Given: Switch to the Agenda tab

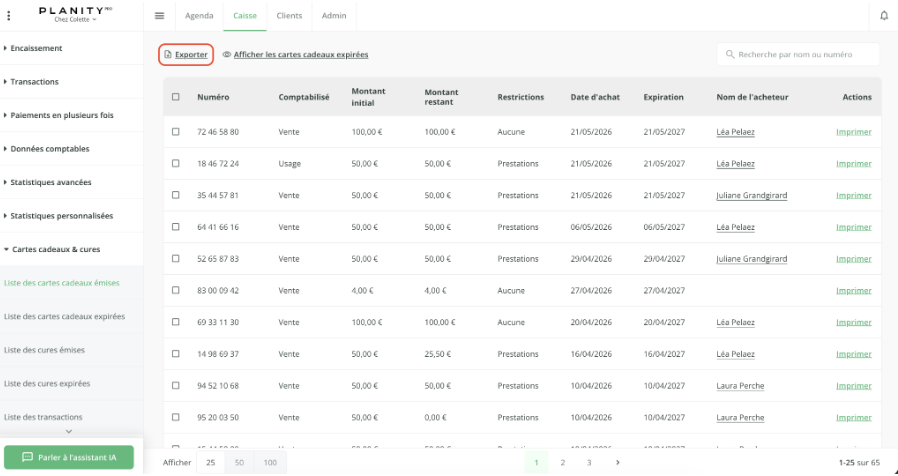Looking at the screenshot, I should pyautogui.click(x=199, y=15).
